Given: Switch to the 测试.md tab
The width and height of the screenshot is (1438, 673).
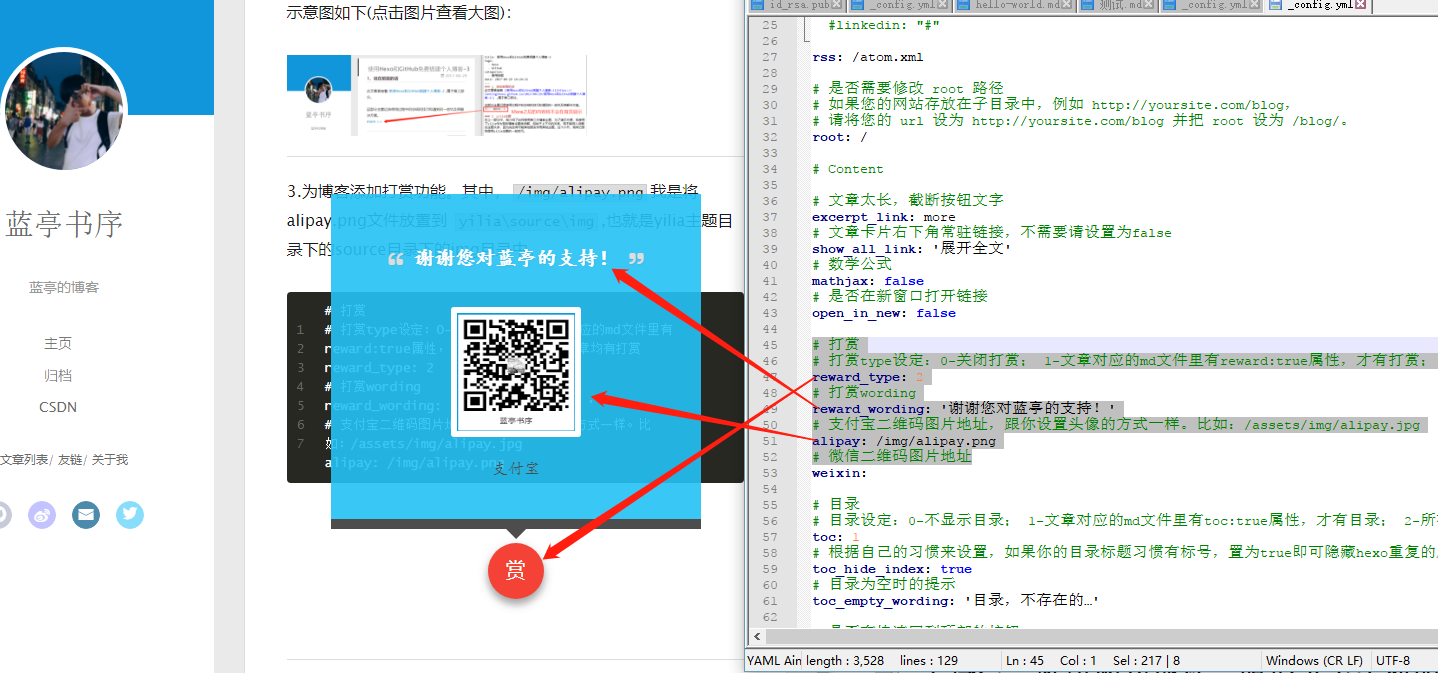Looking at the screenshot, I should pos(1117,5).
